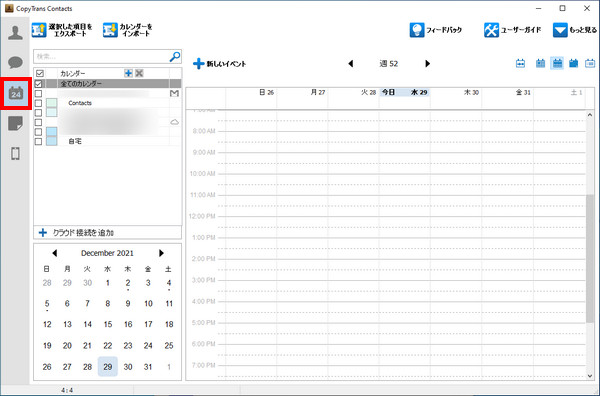Click the もっと見る down-arrow icon
600x396 pixels.
(x=560, y=30)
